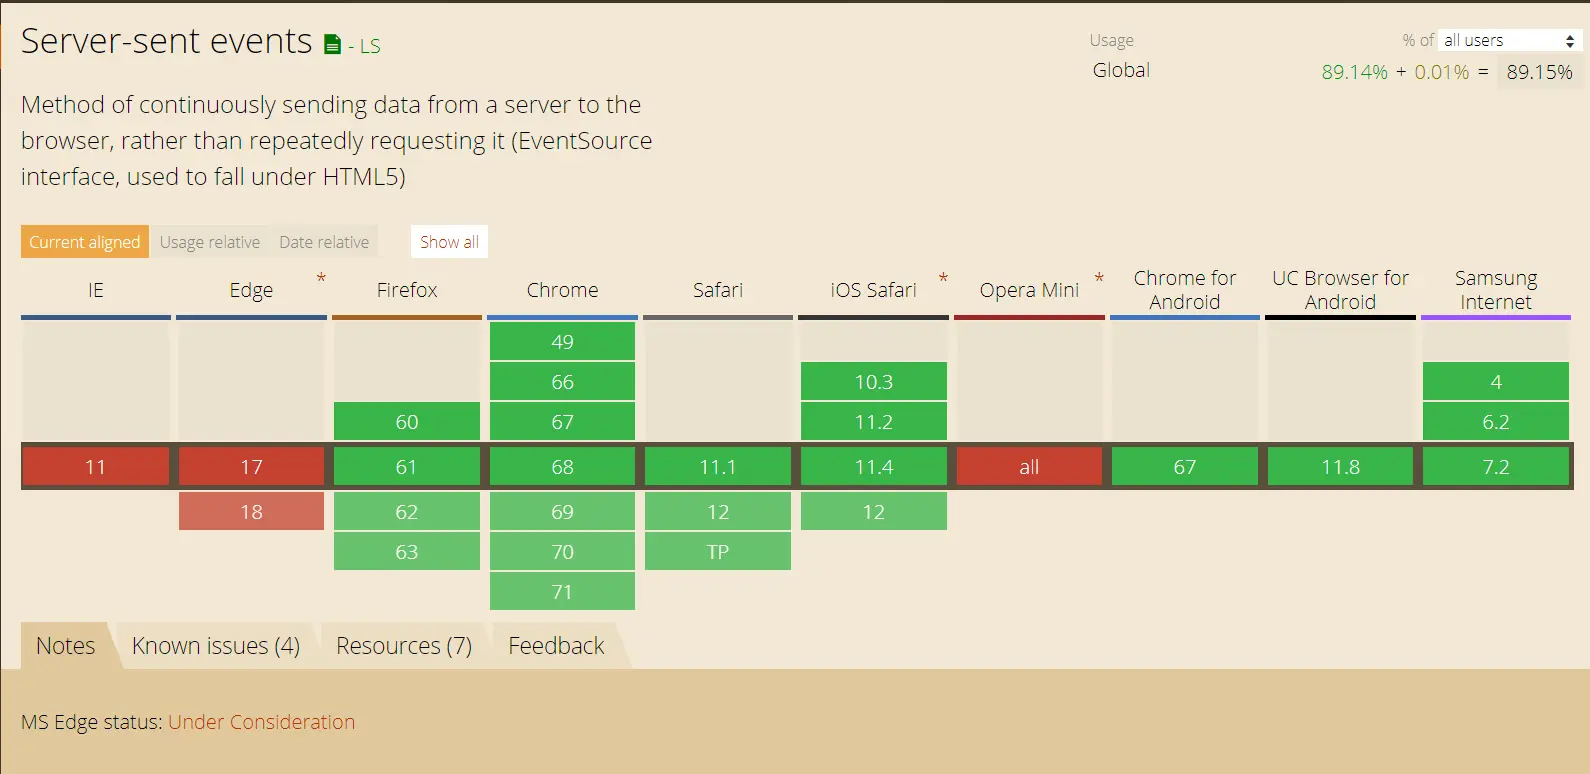Screen dimensions: 1590x774
Task: Select the iOS Safari 11.4 cell
Action: [x=873, y=467]
